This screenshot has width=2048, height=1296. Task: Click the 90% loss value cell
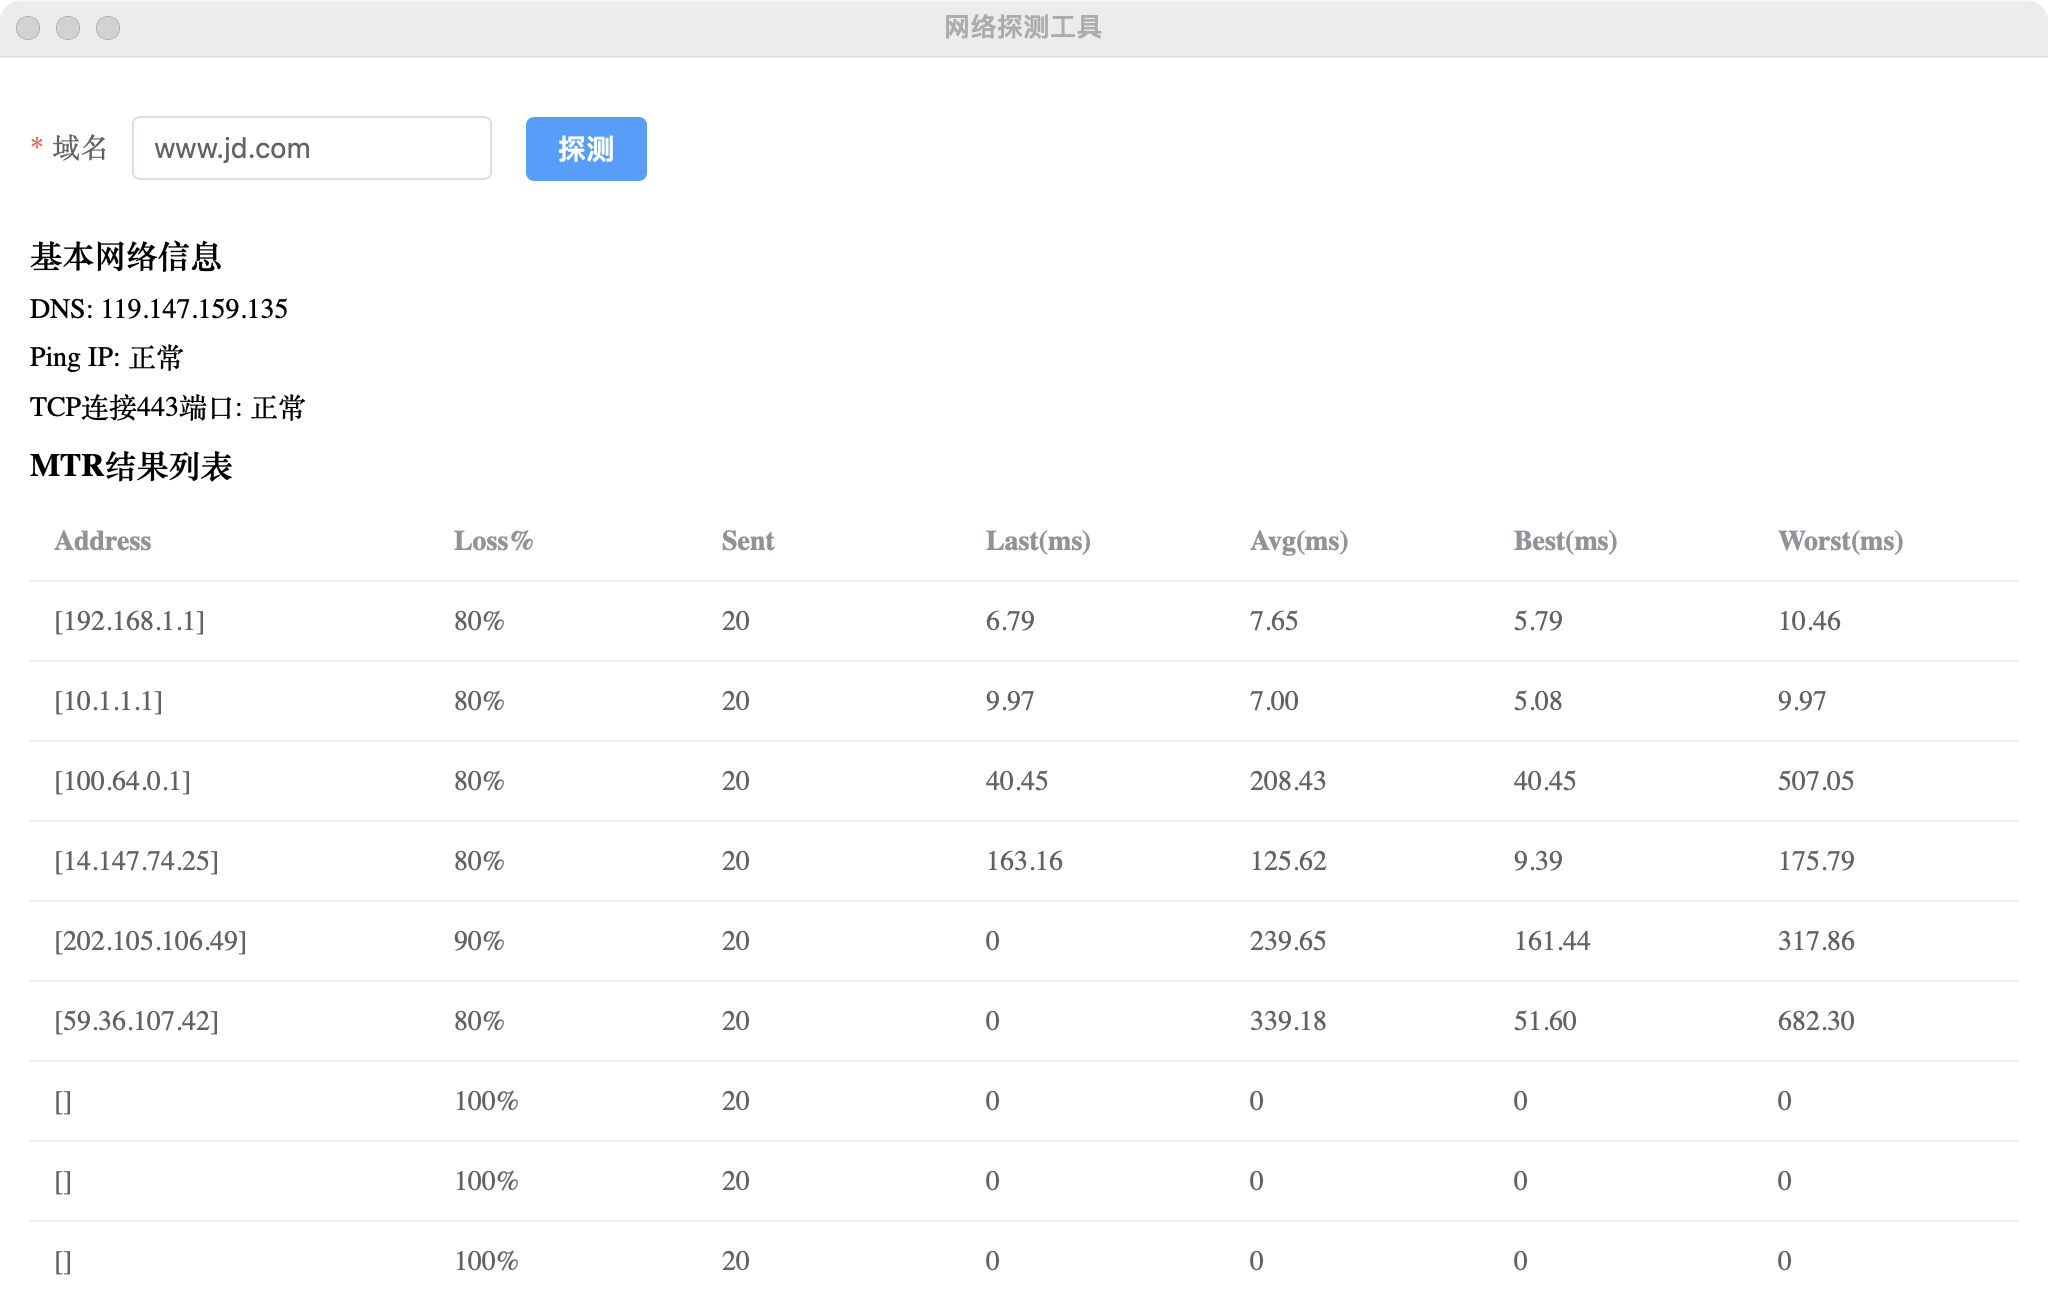click(479, 941)
